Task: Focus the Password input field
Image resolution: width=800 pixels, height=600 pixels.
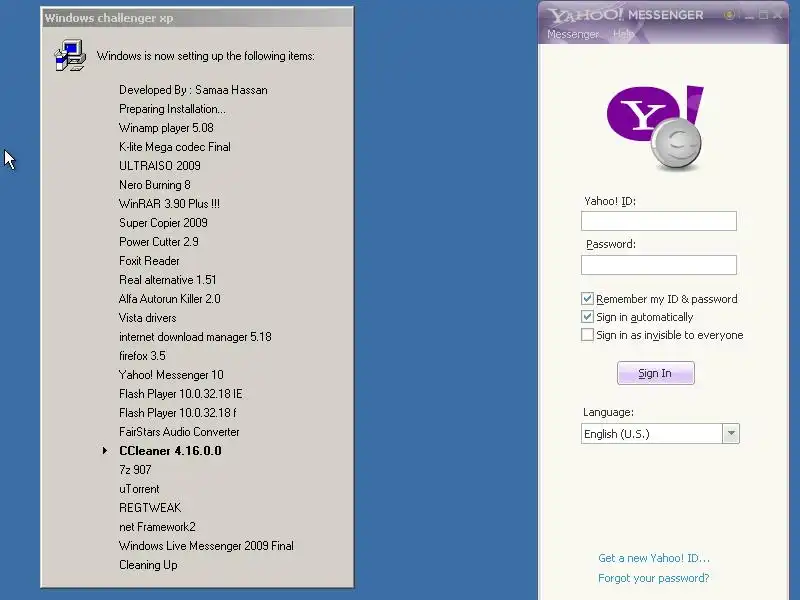Action: click(659, 265)
